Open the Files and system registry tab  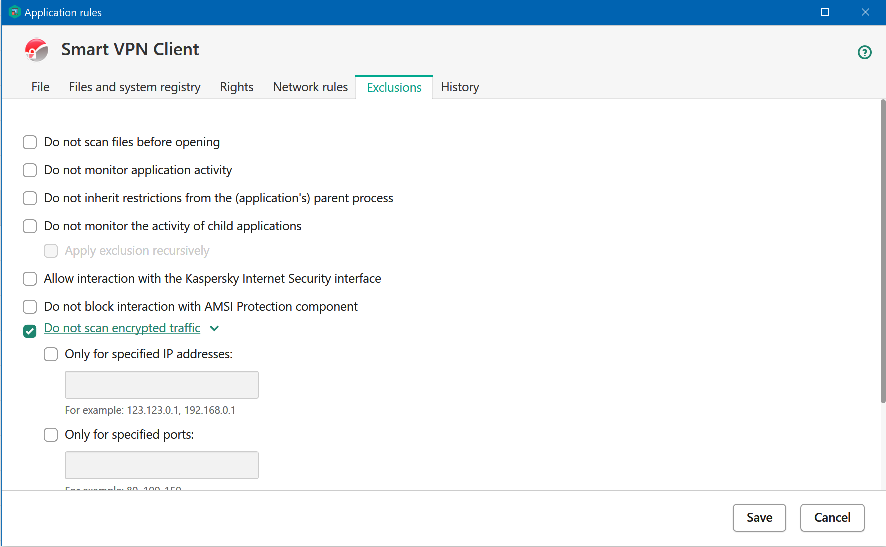(x=135, y=87)
